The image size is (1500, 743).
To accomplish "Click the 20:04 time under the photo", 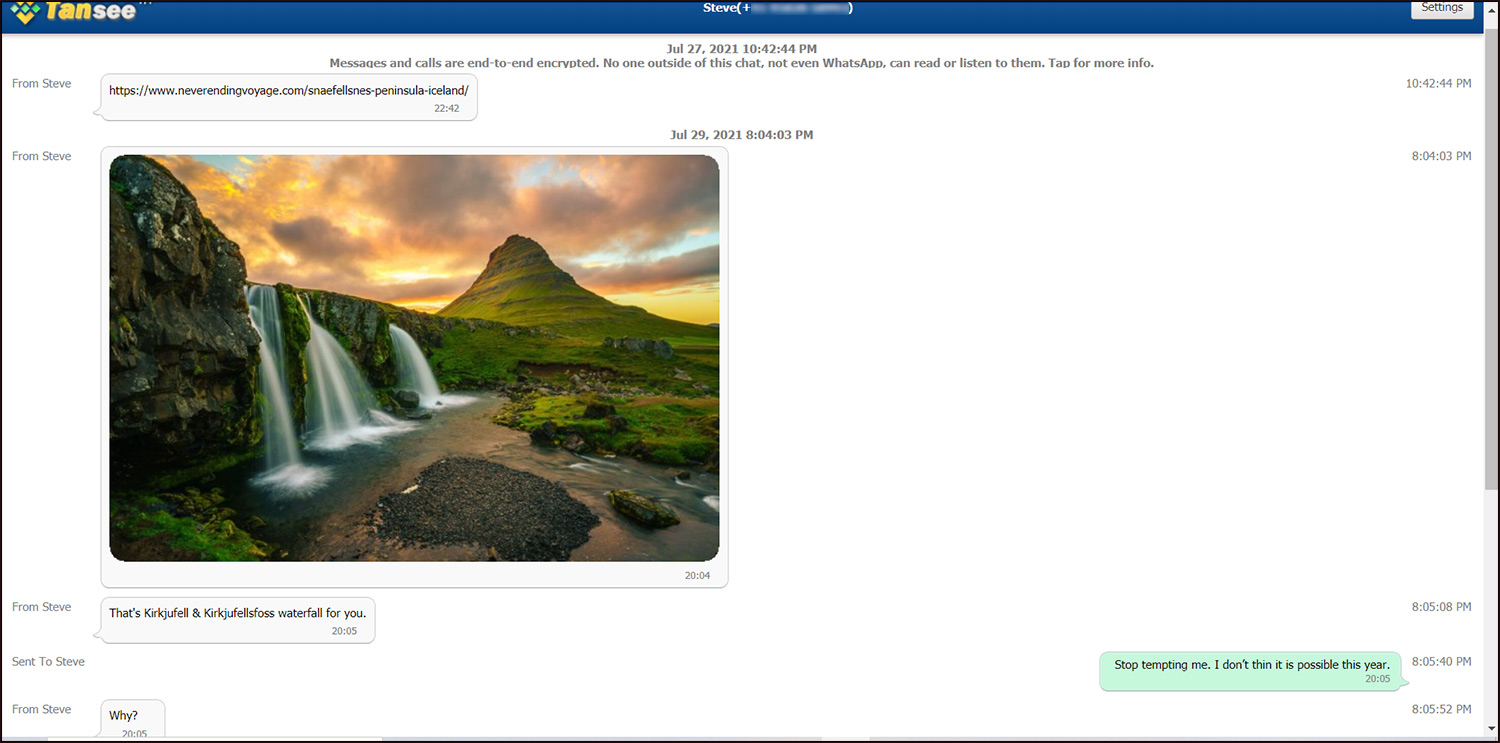I will pyautogui.click(x=697, y=575).
